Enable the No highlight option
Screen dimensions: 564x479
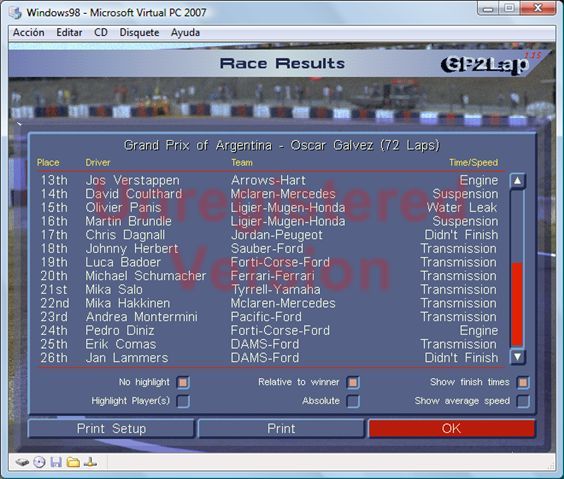(x=183, y=382)
